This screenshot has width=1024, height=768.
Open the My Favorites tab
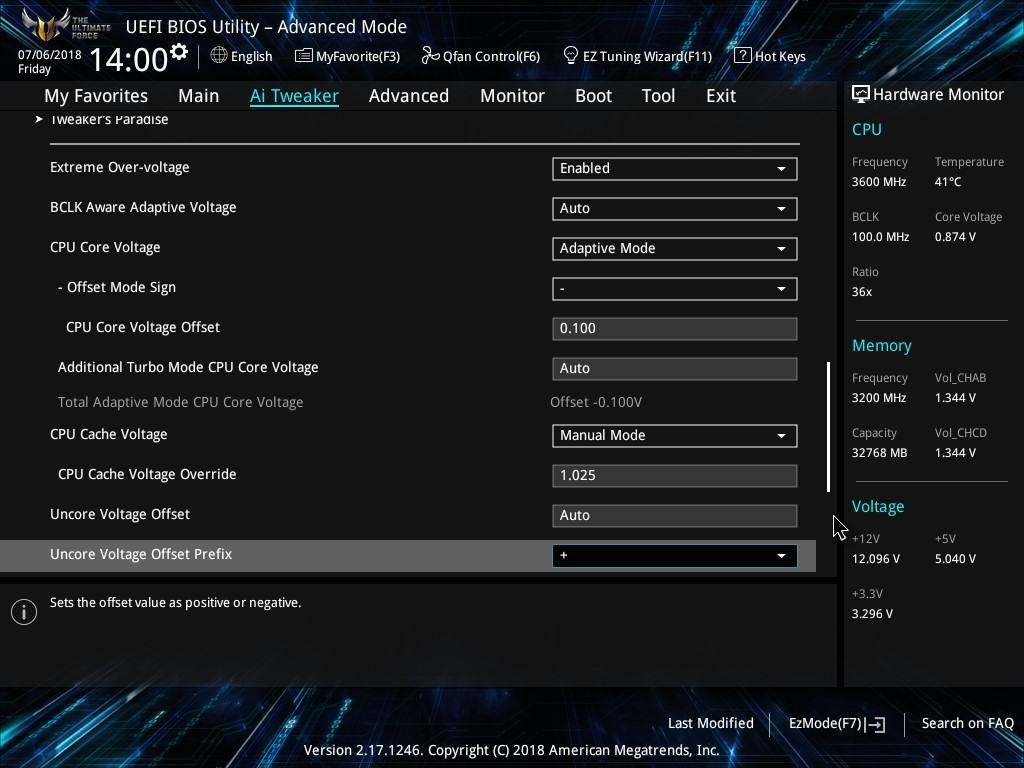(x=96, y=96)
